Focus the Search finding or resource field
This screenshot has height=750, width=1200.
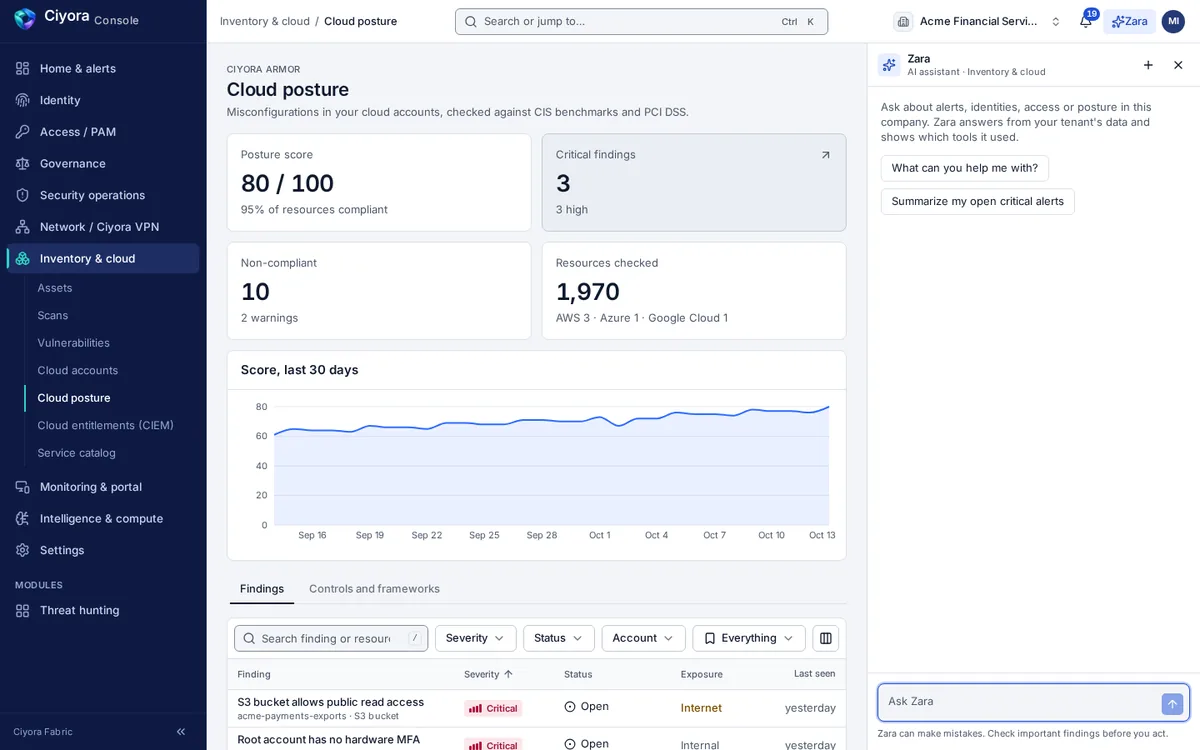[331, 638]
